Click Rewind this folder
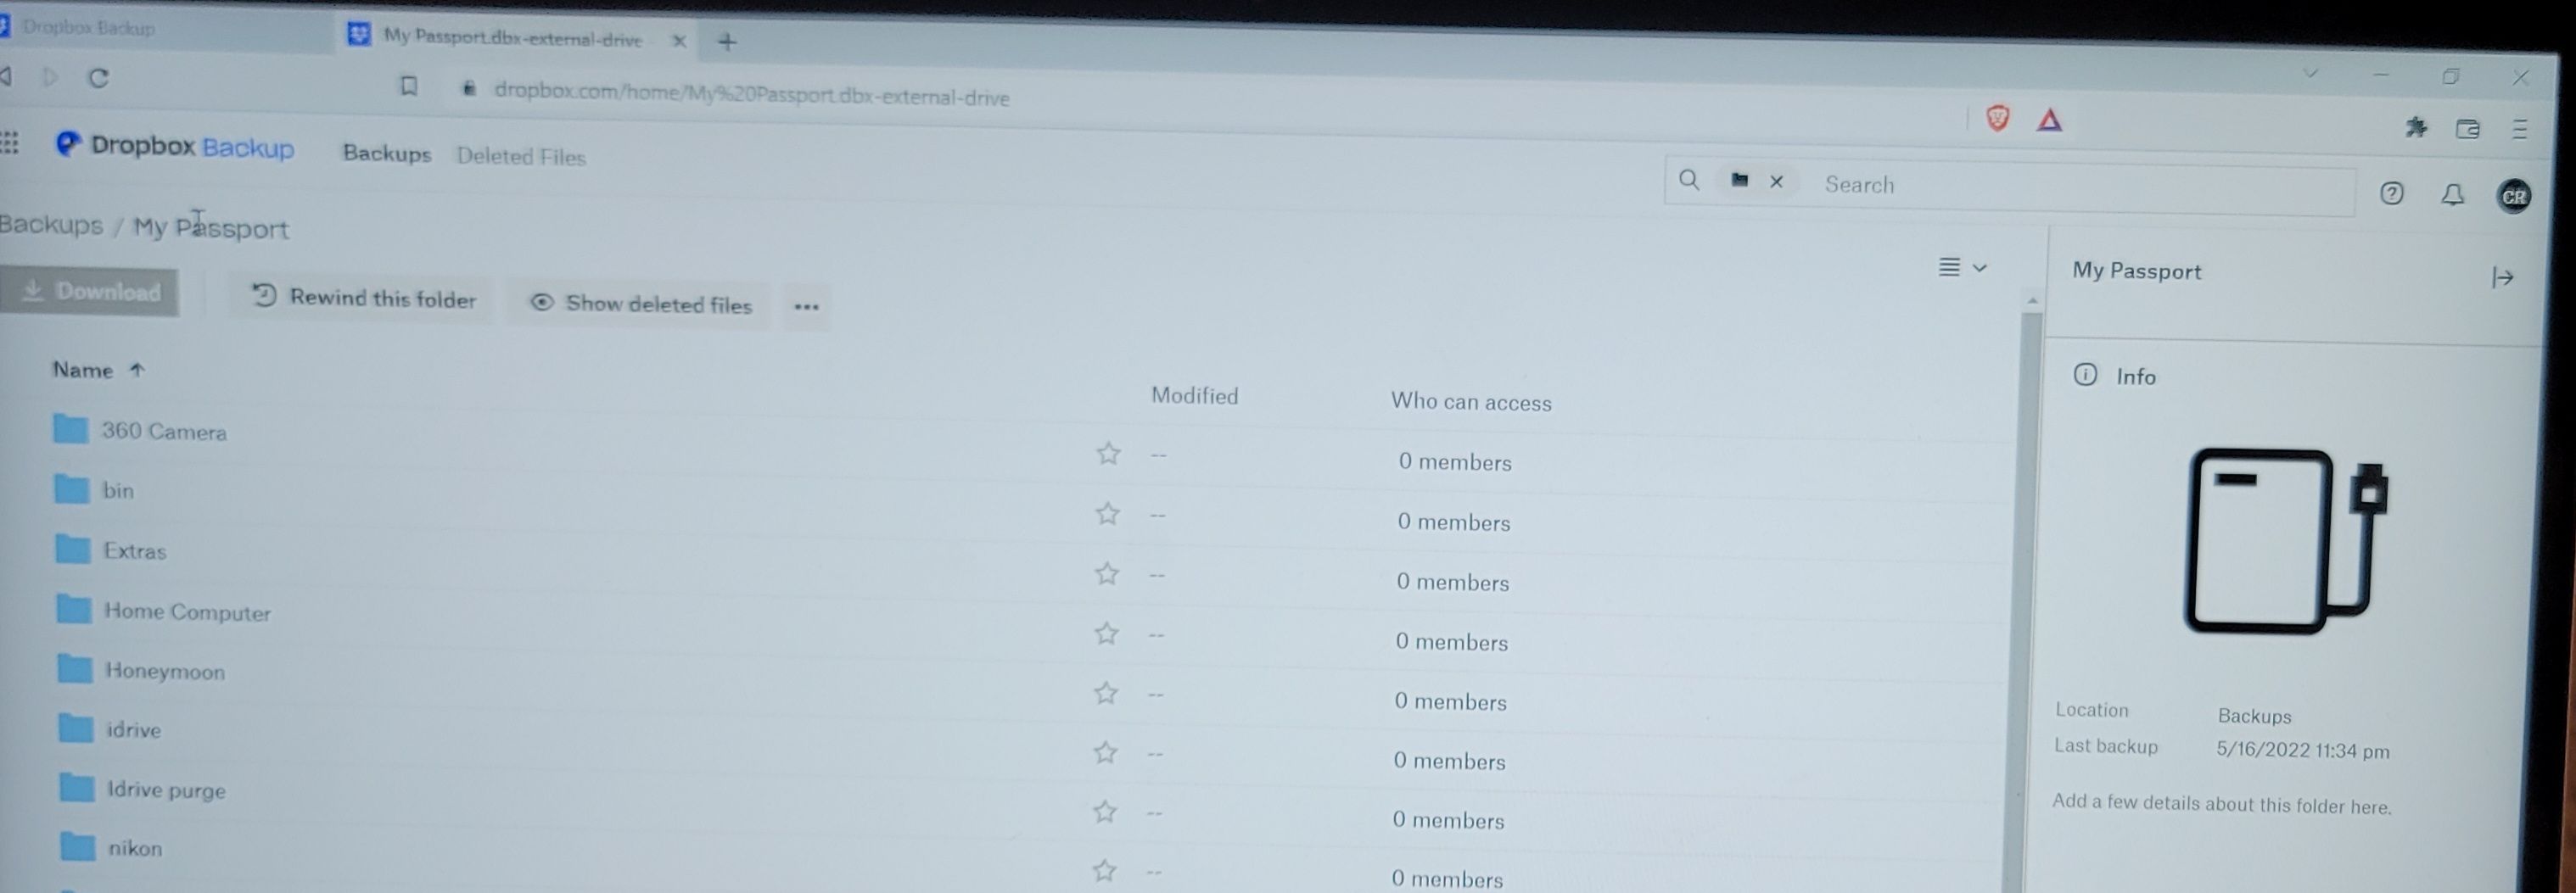Viewport: 2576px width, 893px height. [364, 298]
